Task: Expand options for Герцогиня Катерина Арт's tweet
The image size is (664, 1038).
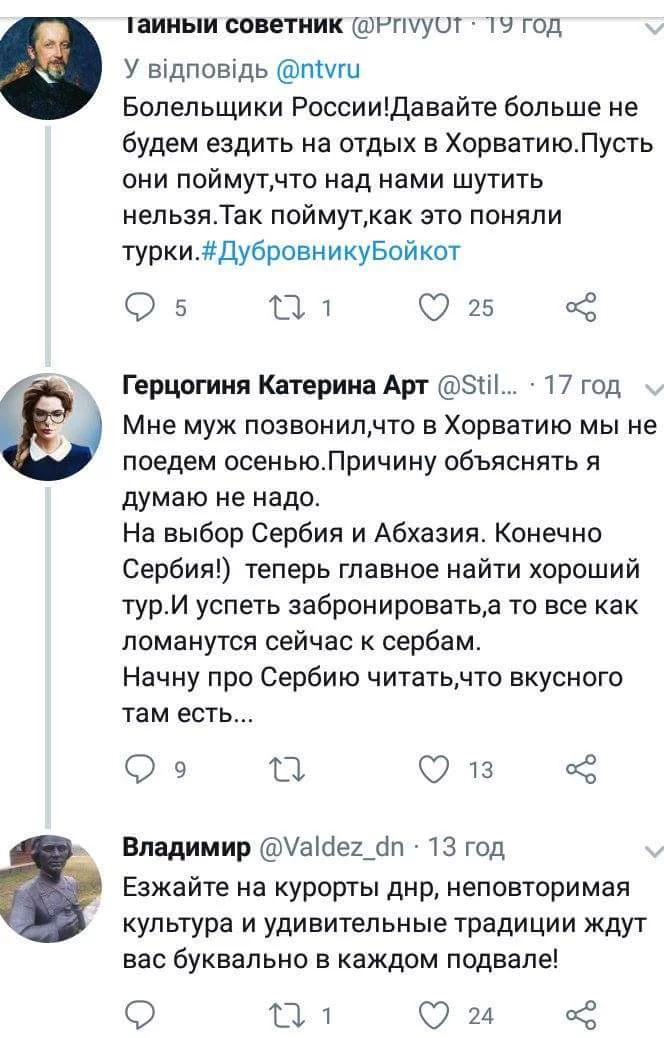Action: coord(651,391)
